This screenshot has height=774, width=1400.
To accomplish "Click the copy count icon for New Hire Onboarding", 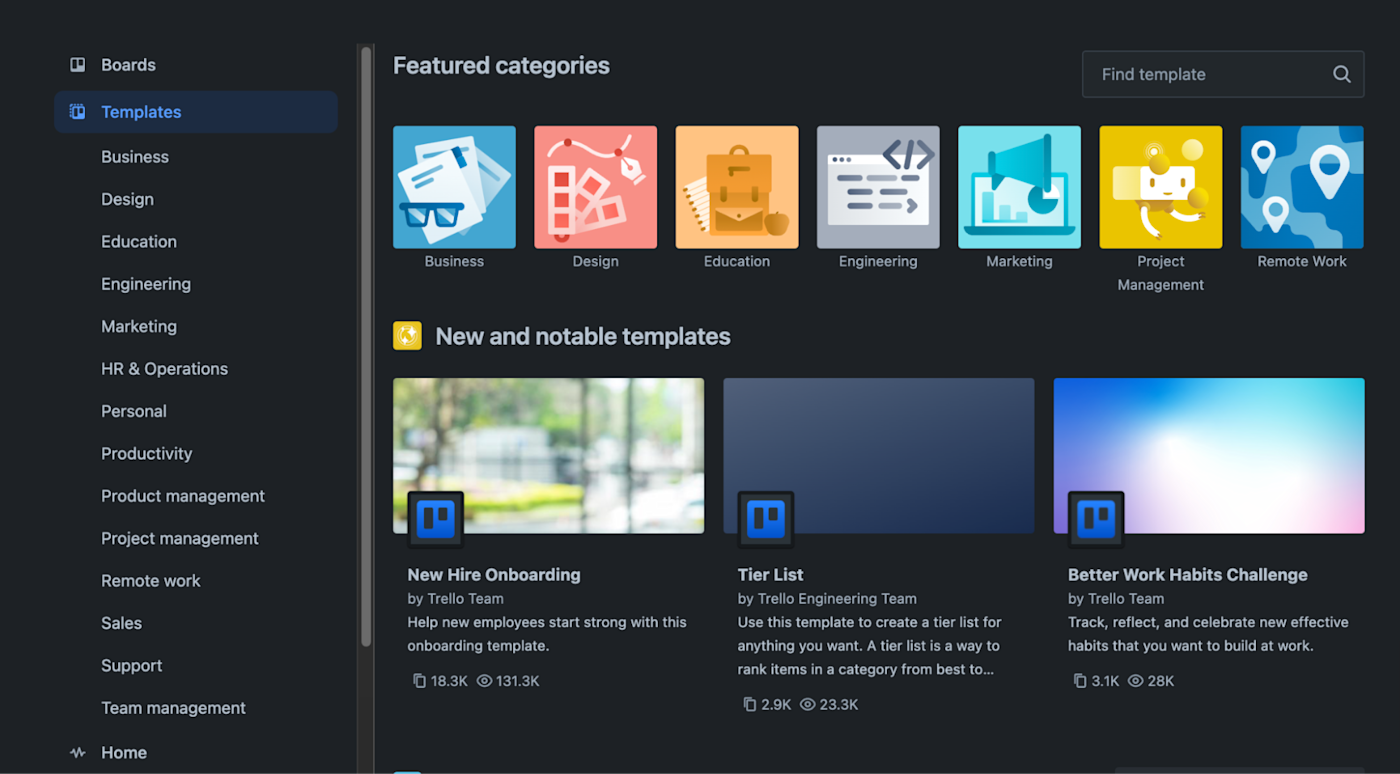I will [419, 681].
